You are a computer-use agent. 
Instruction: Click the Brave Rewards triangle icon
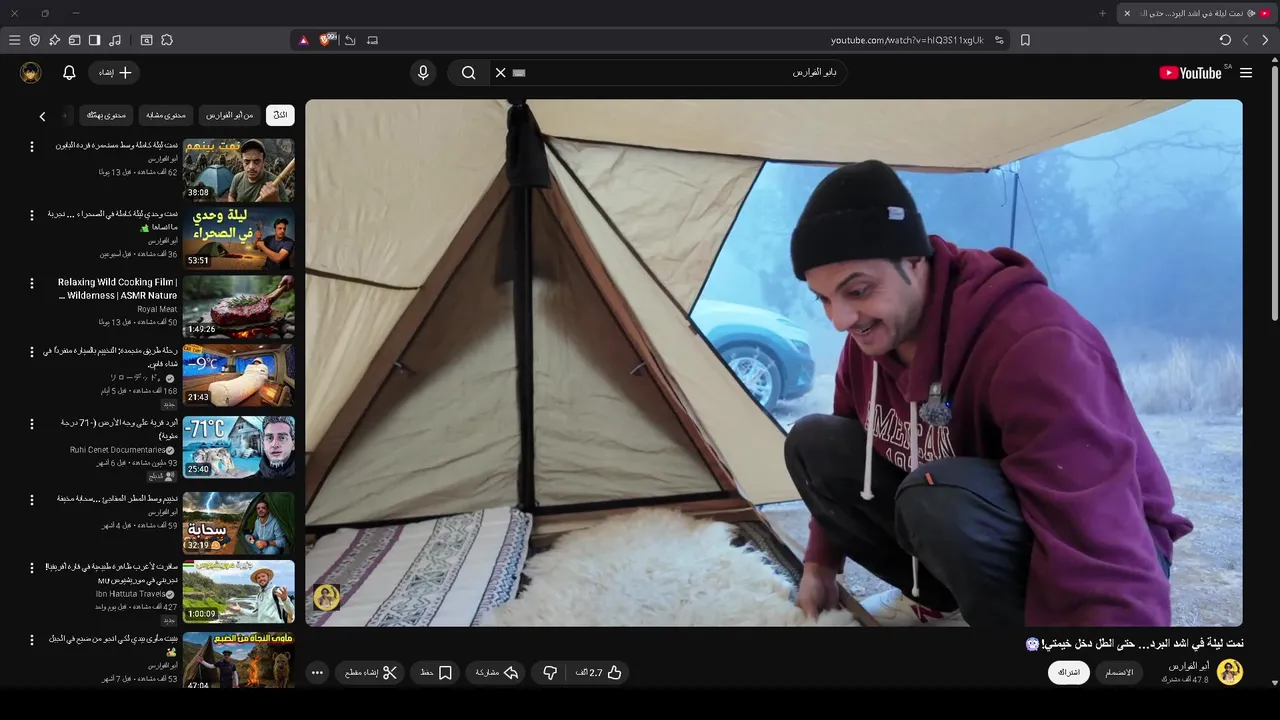tap(304, 40)
